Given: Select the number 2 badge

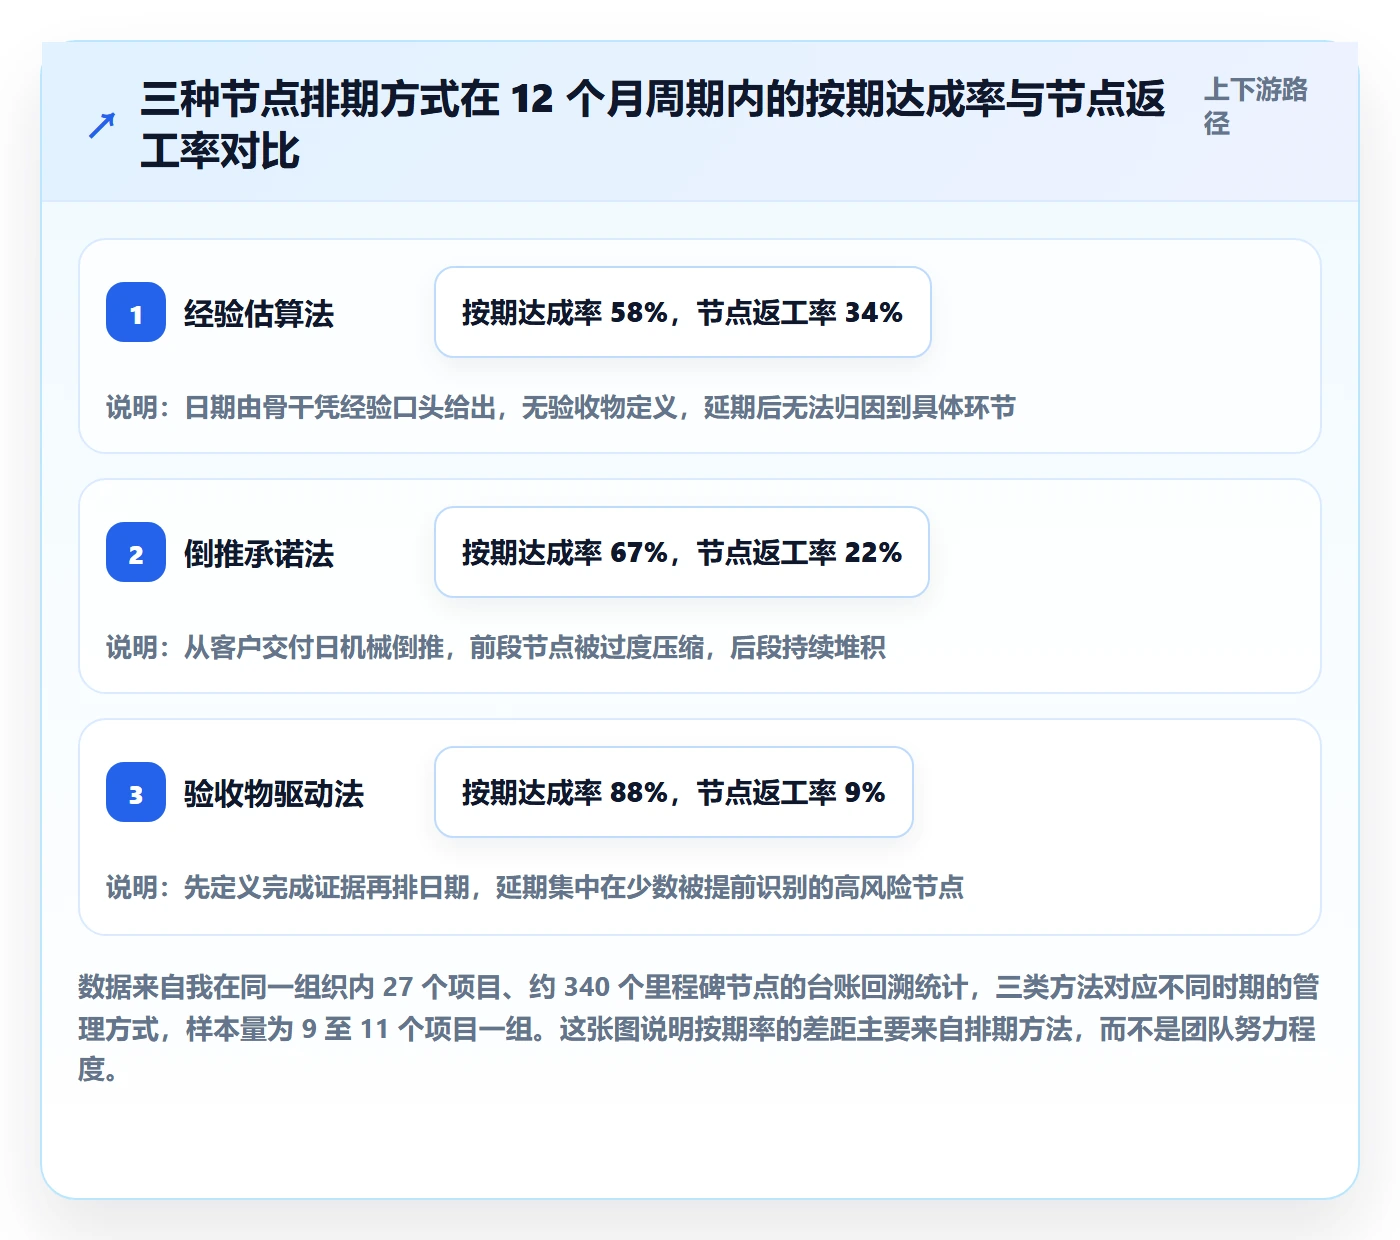Looking at the screenshot, I should point(136,552).
